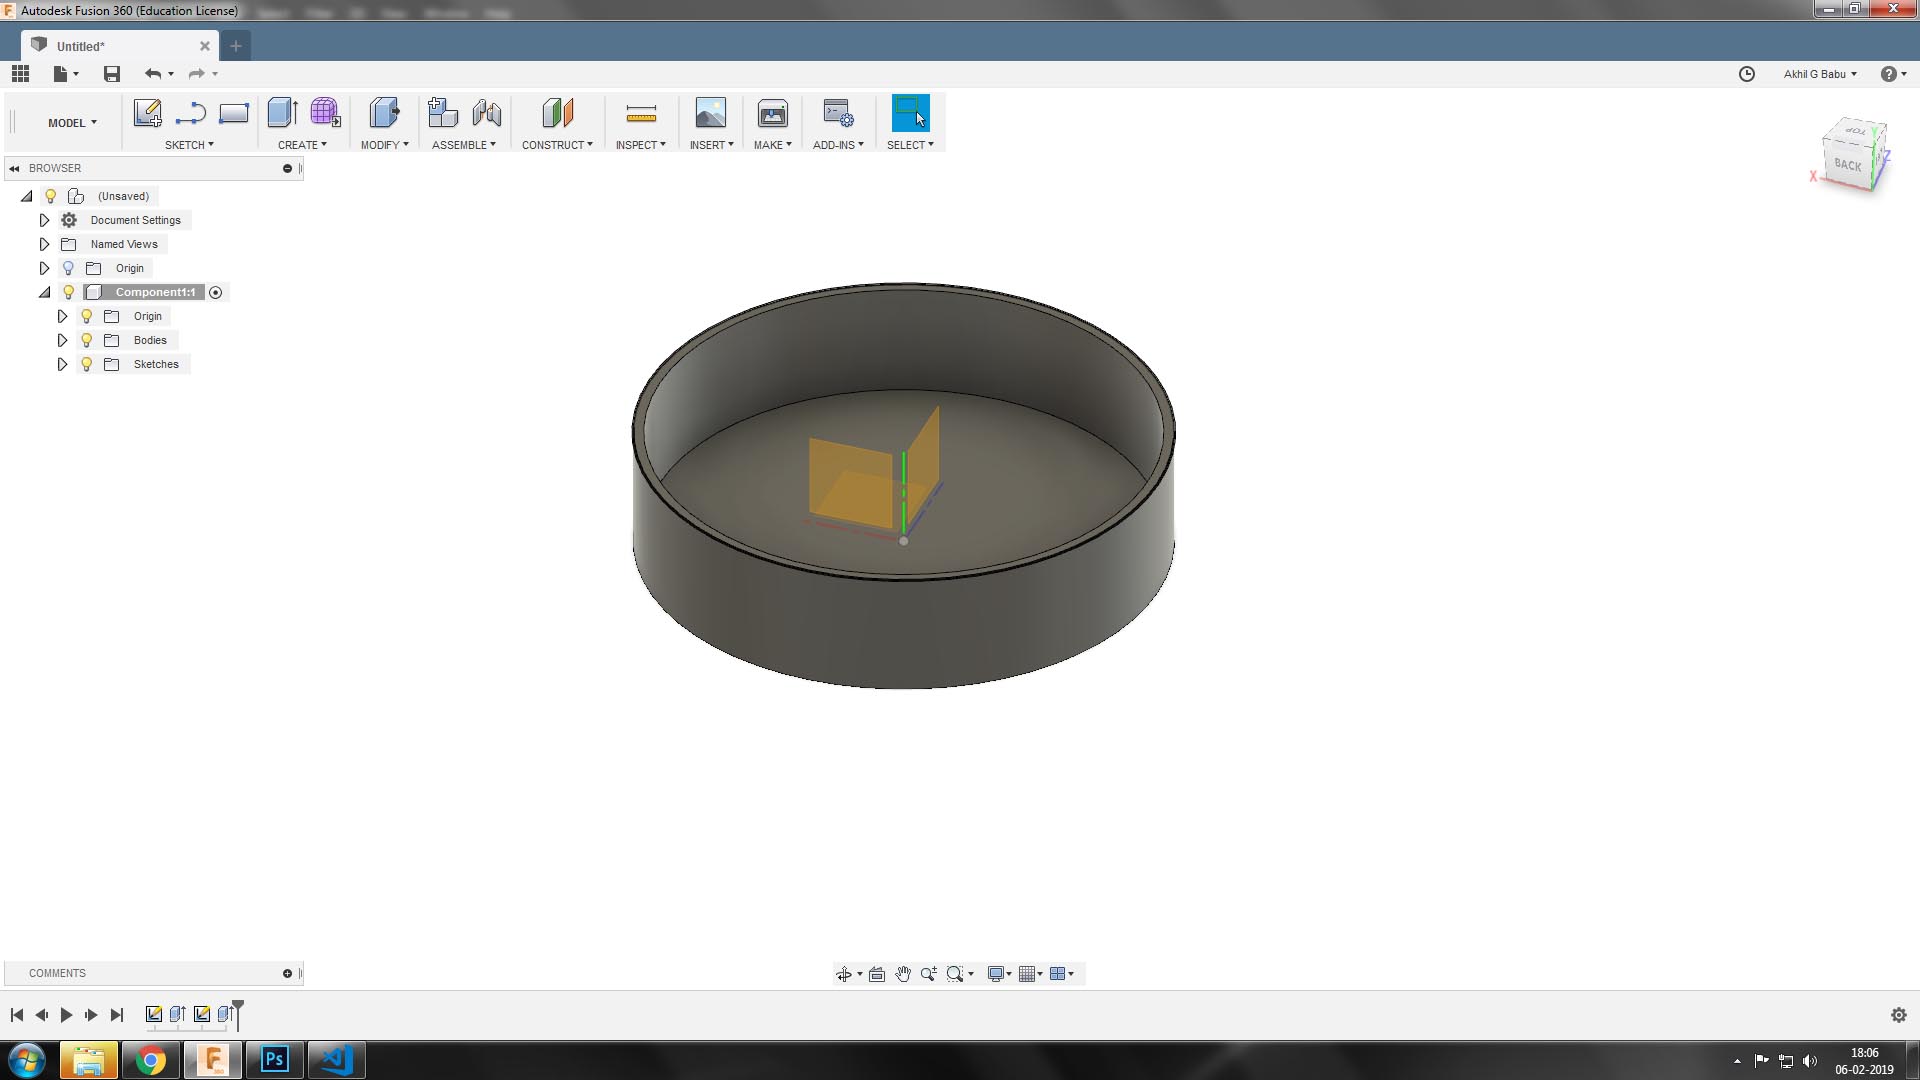Activate Component1:1 radio button
The height and width of the screenshot is (1080, 1920).
pyautogui.click(x=215, y=292)
